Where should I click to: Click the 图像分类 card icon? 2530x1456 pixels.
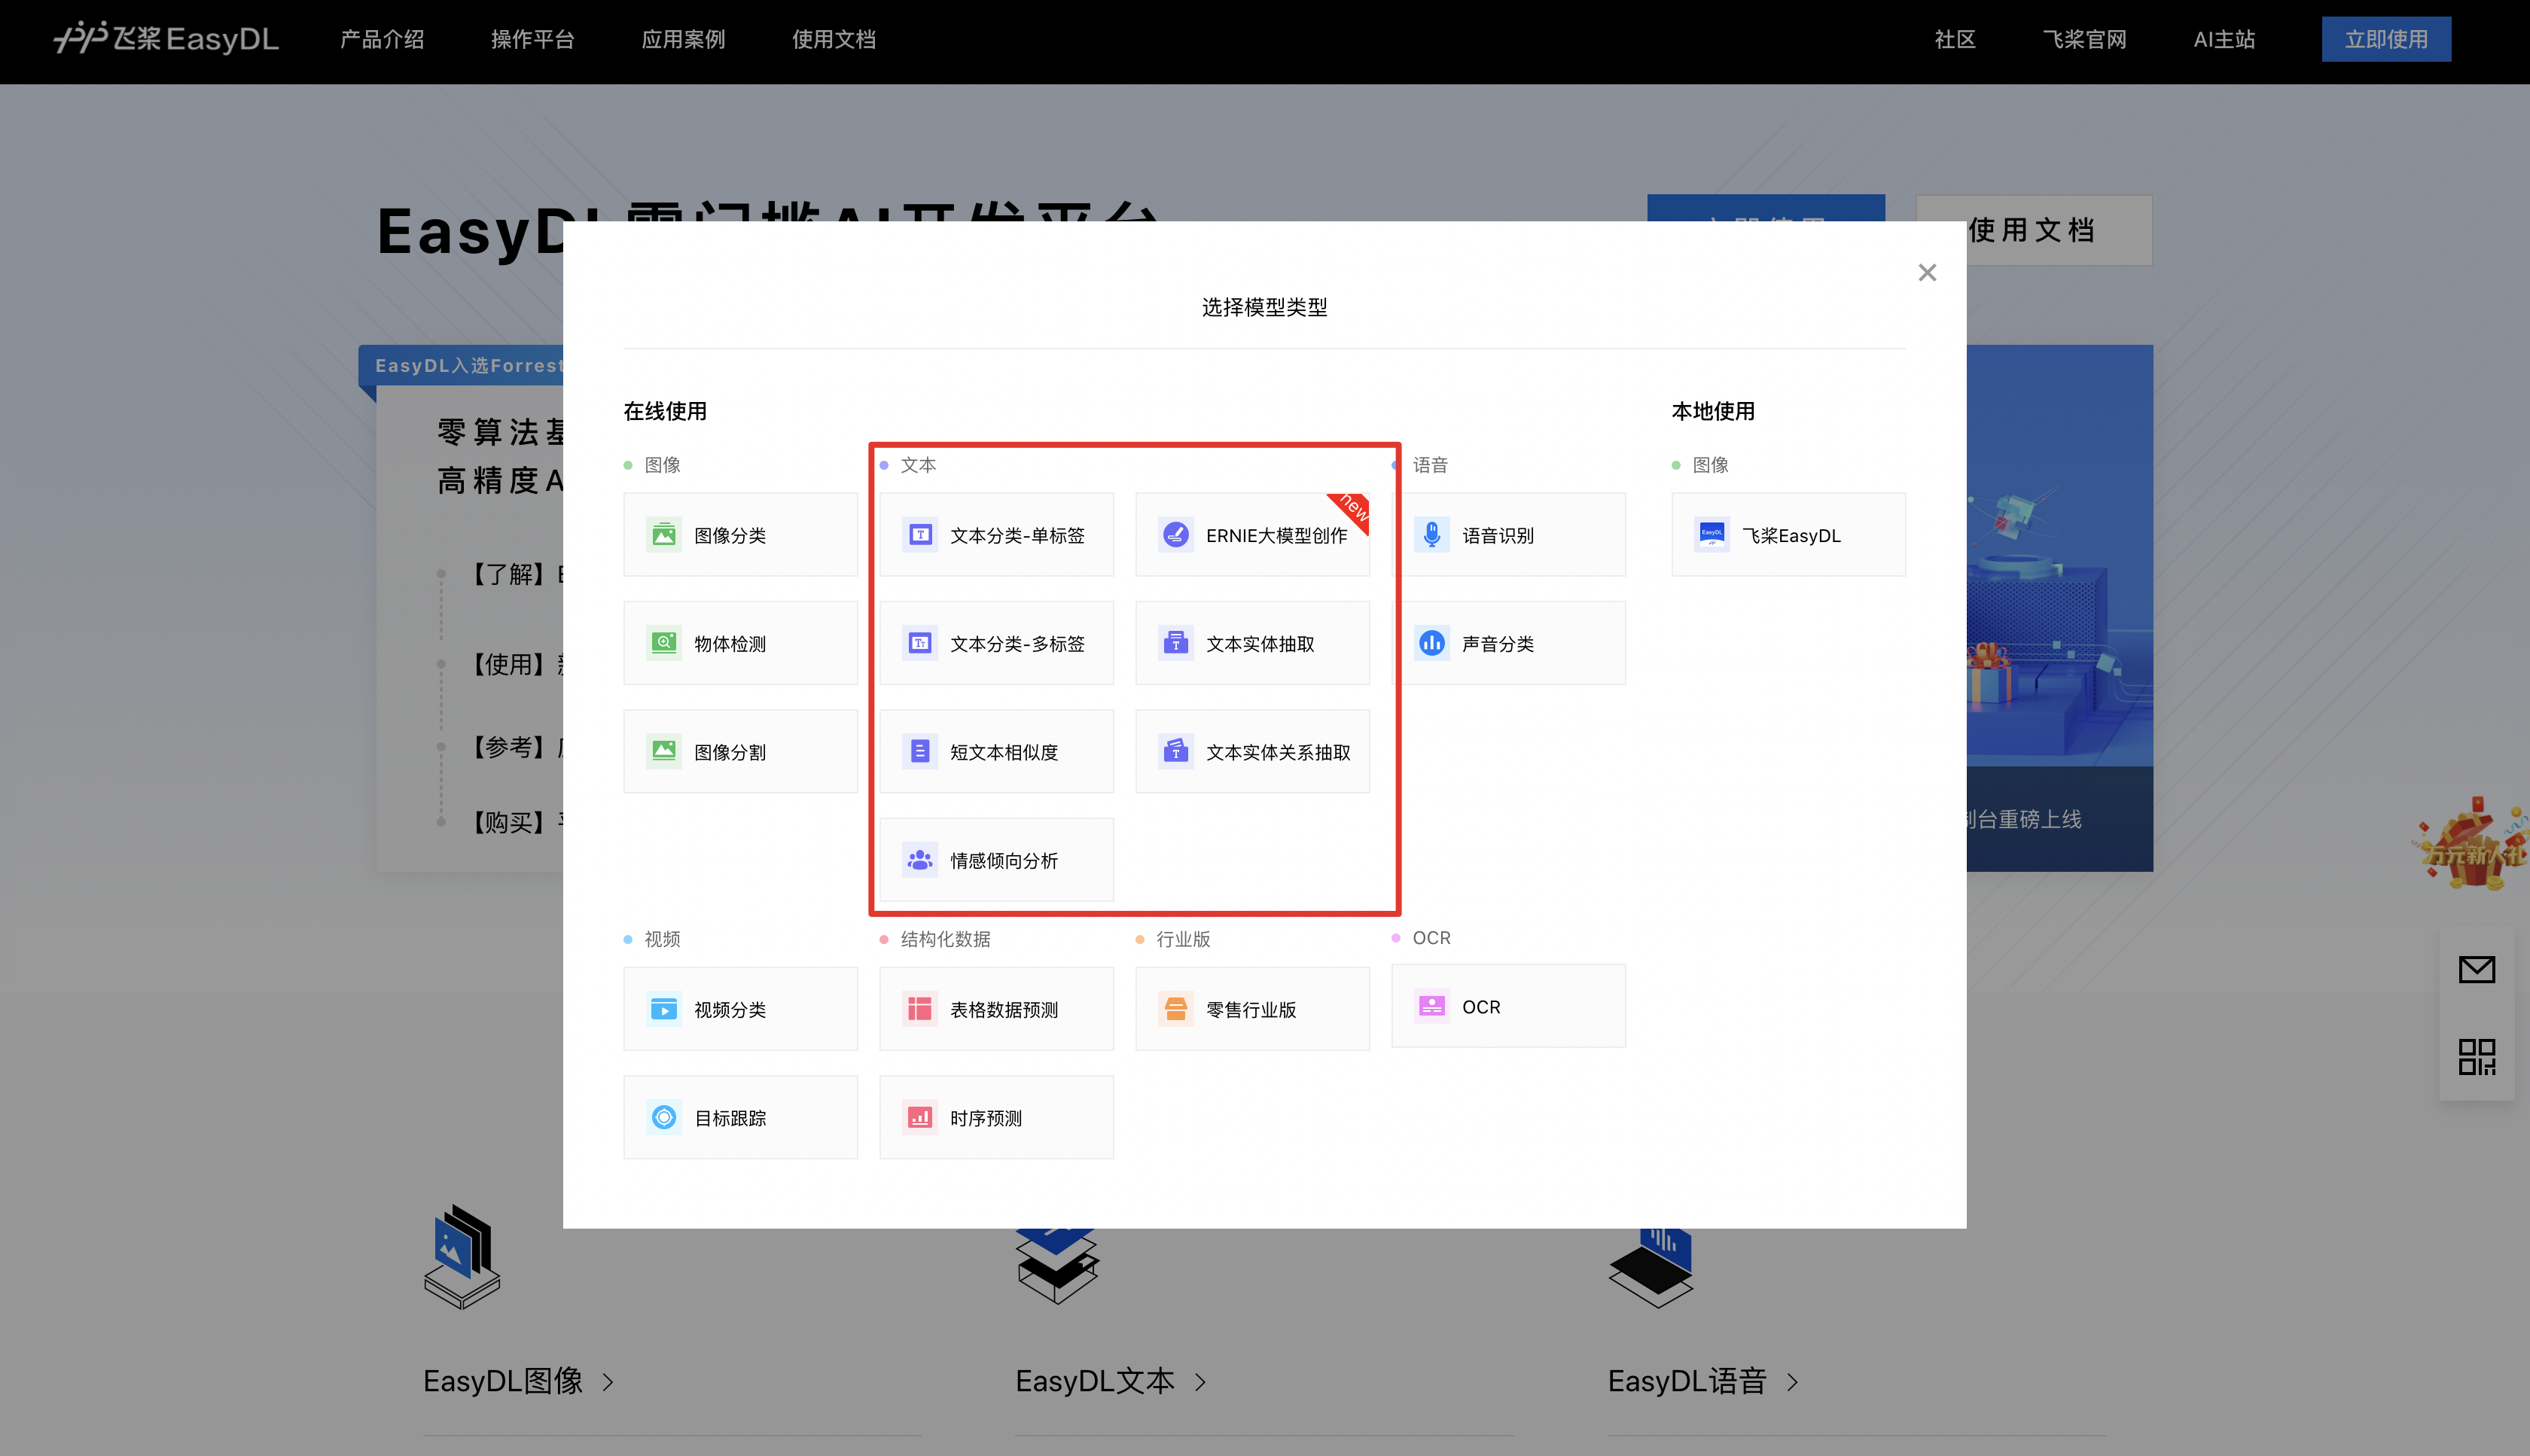coord(663,535)
